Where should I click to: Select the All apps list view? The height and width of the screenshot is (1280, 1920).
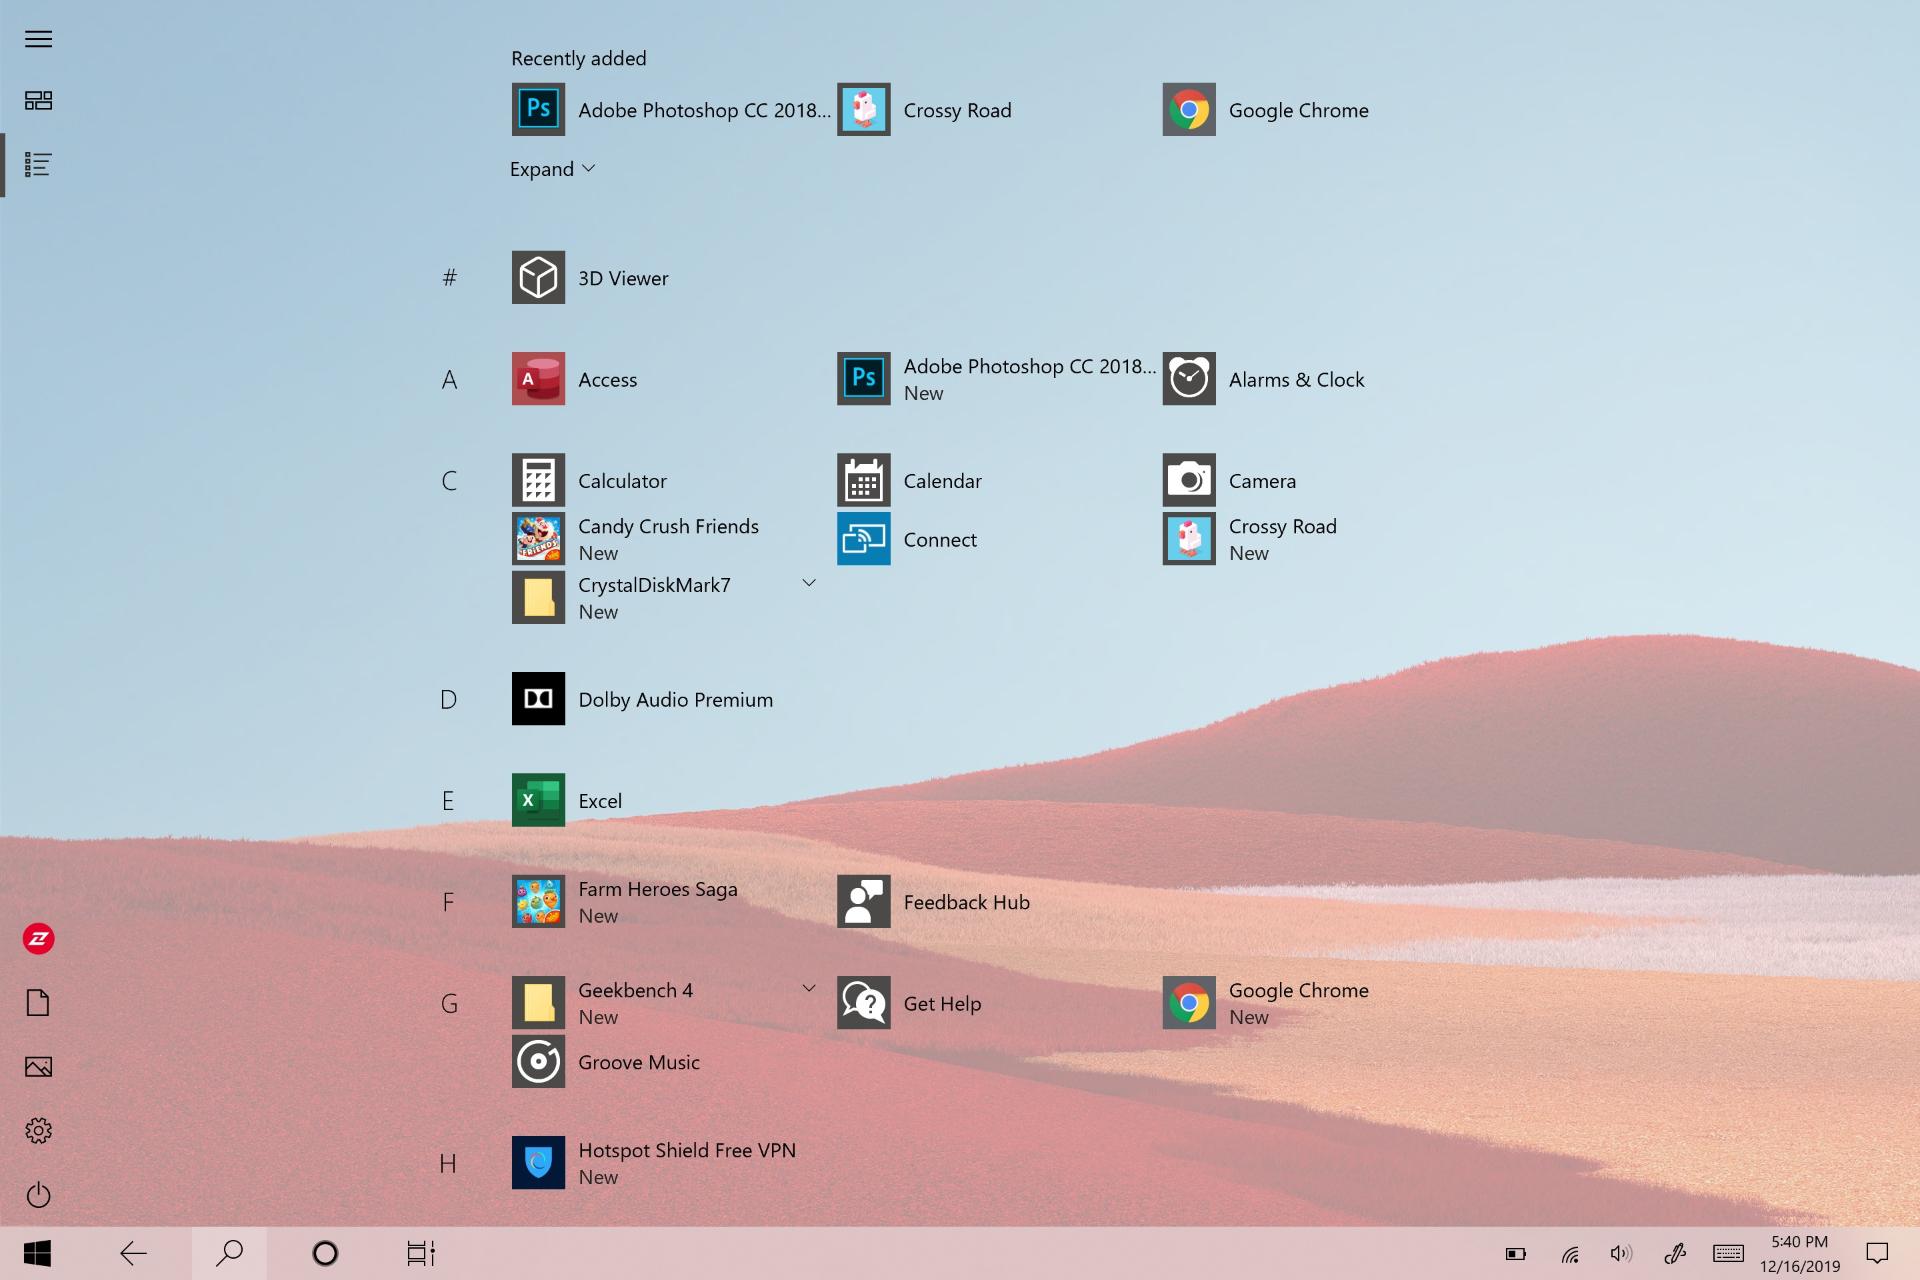[38, 165]
